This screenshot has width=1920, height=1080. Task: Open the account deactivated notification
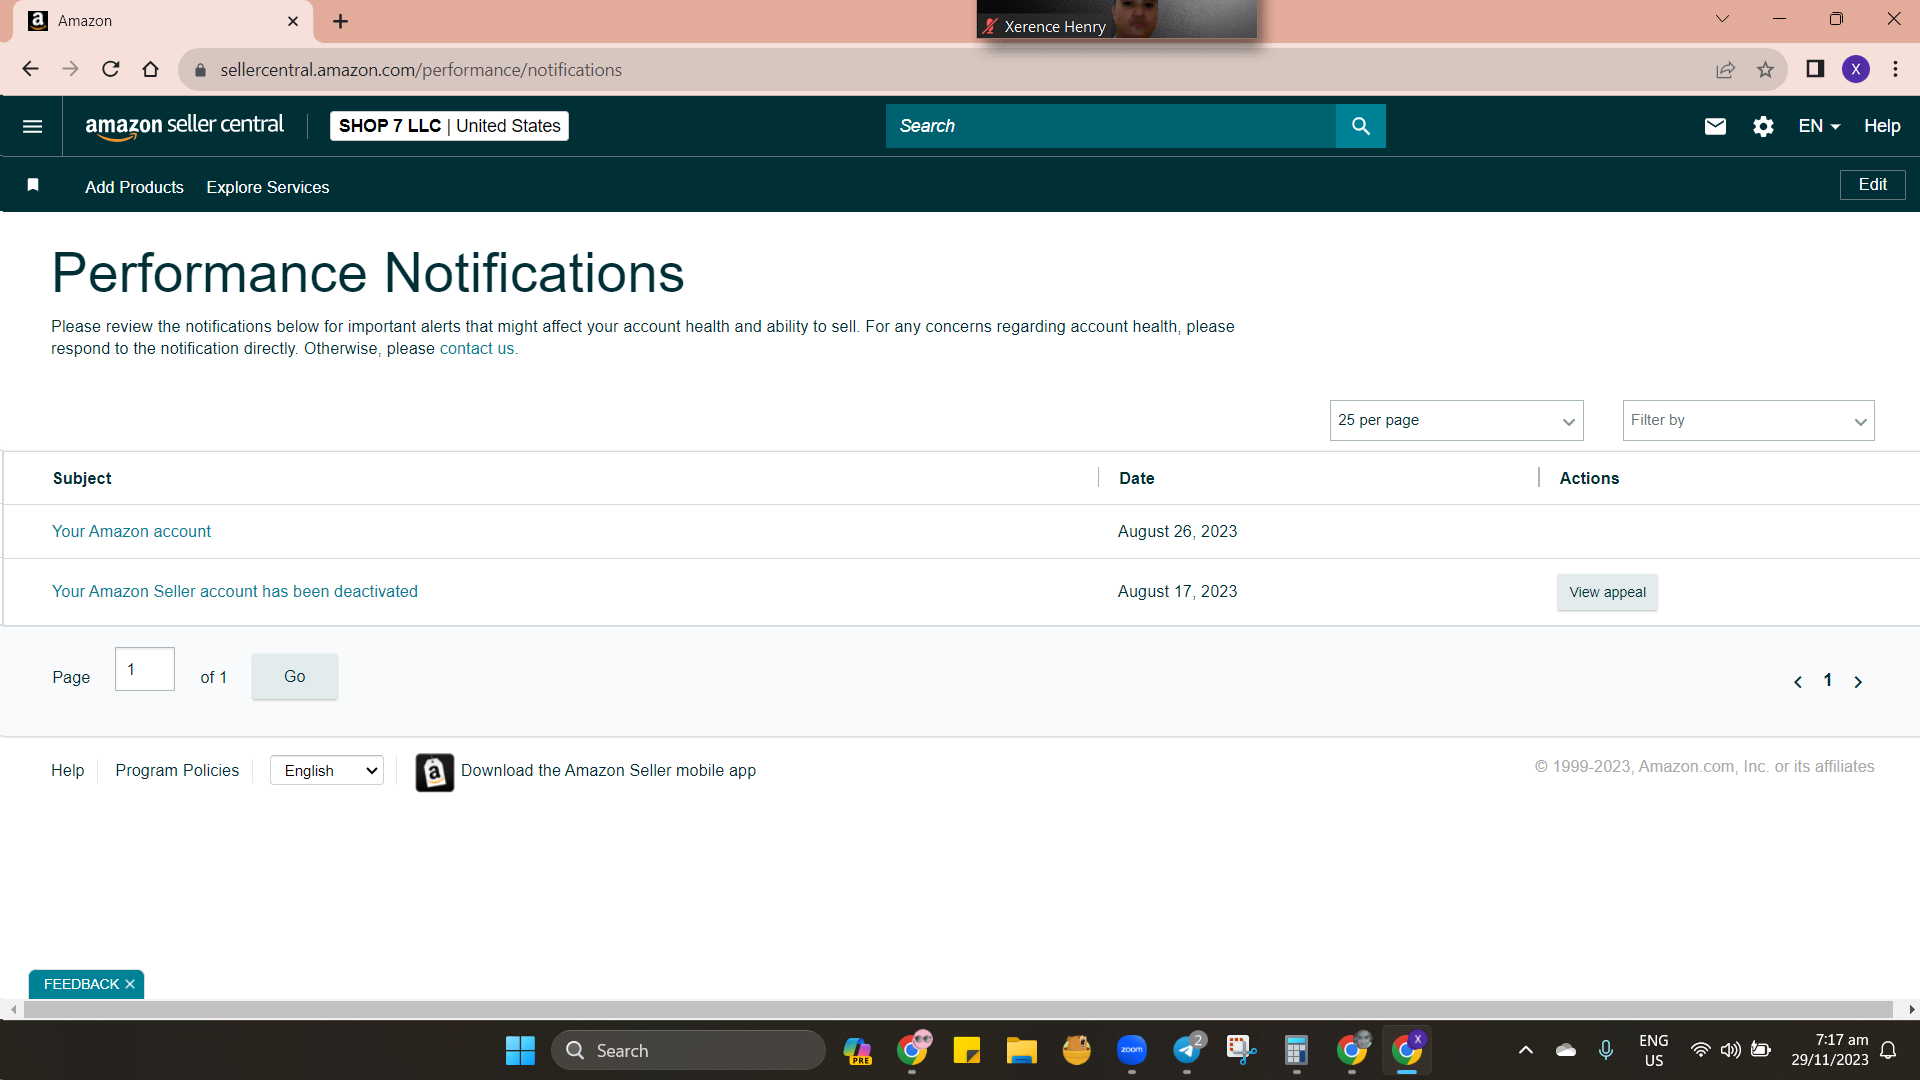coord(235,592)
